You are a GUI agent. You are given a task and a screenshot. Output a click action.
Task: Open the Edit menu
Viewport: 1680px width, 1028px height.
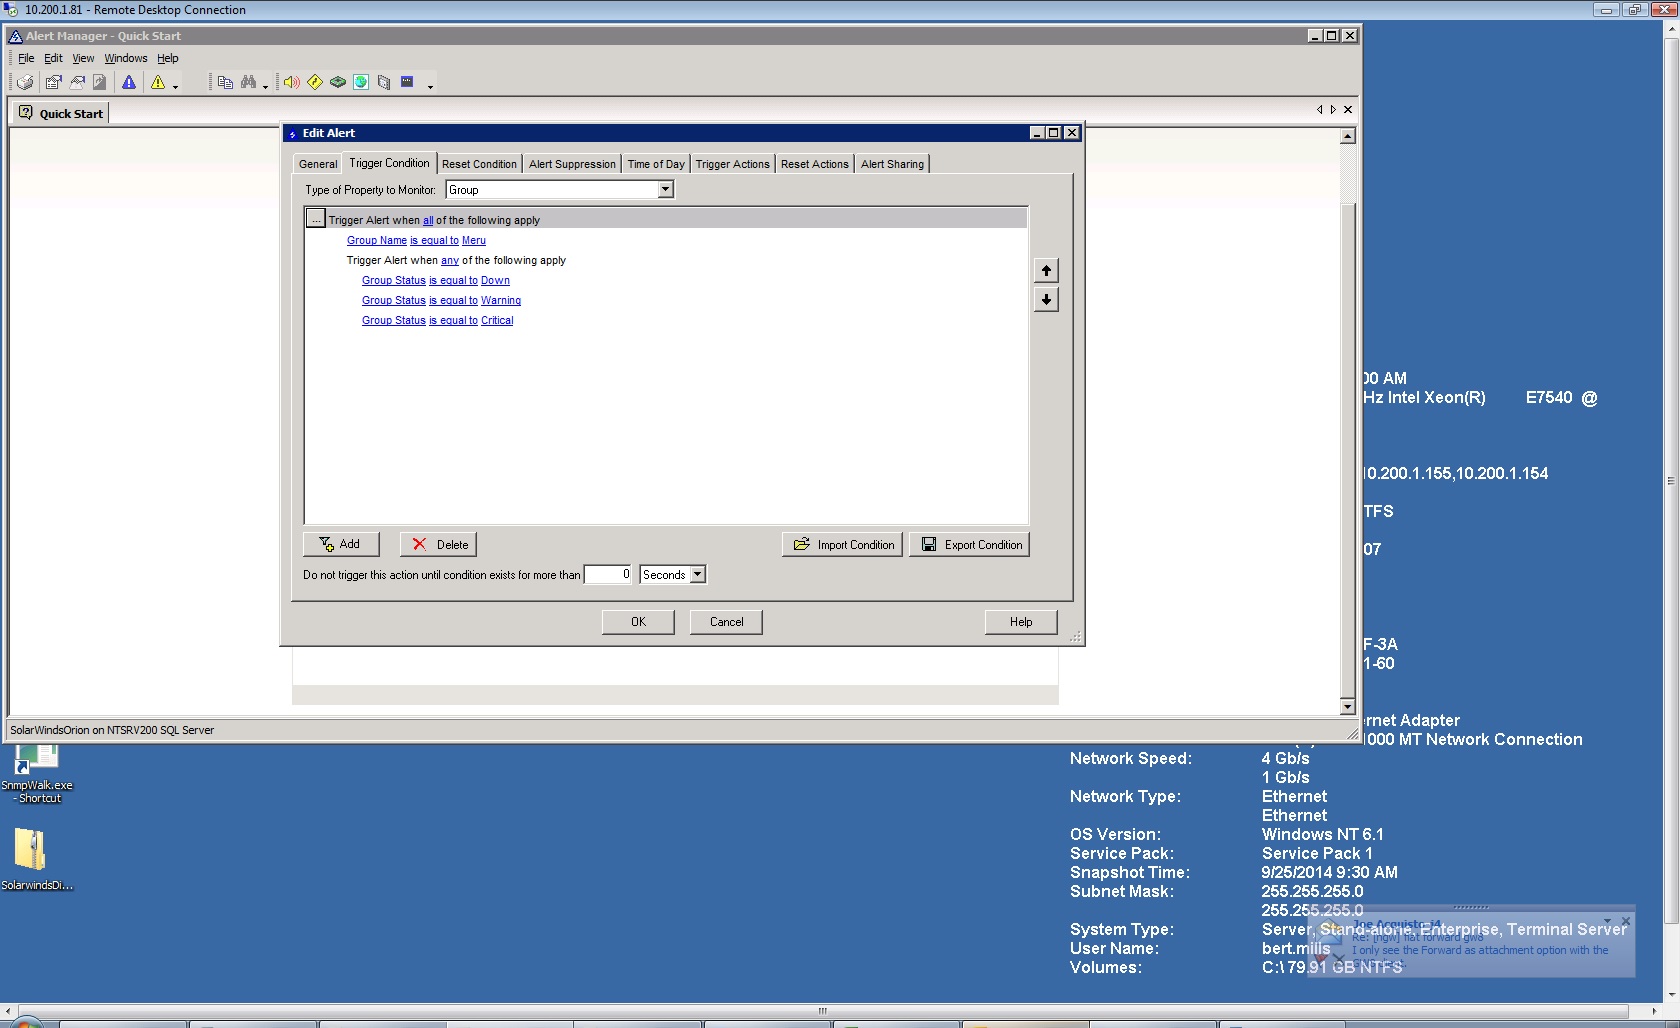pos(53,58)
